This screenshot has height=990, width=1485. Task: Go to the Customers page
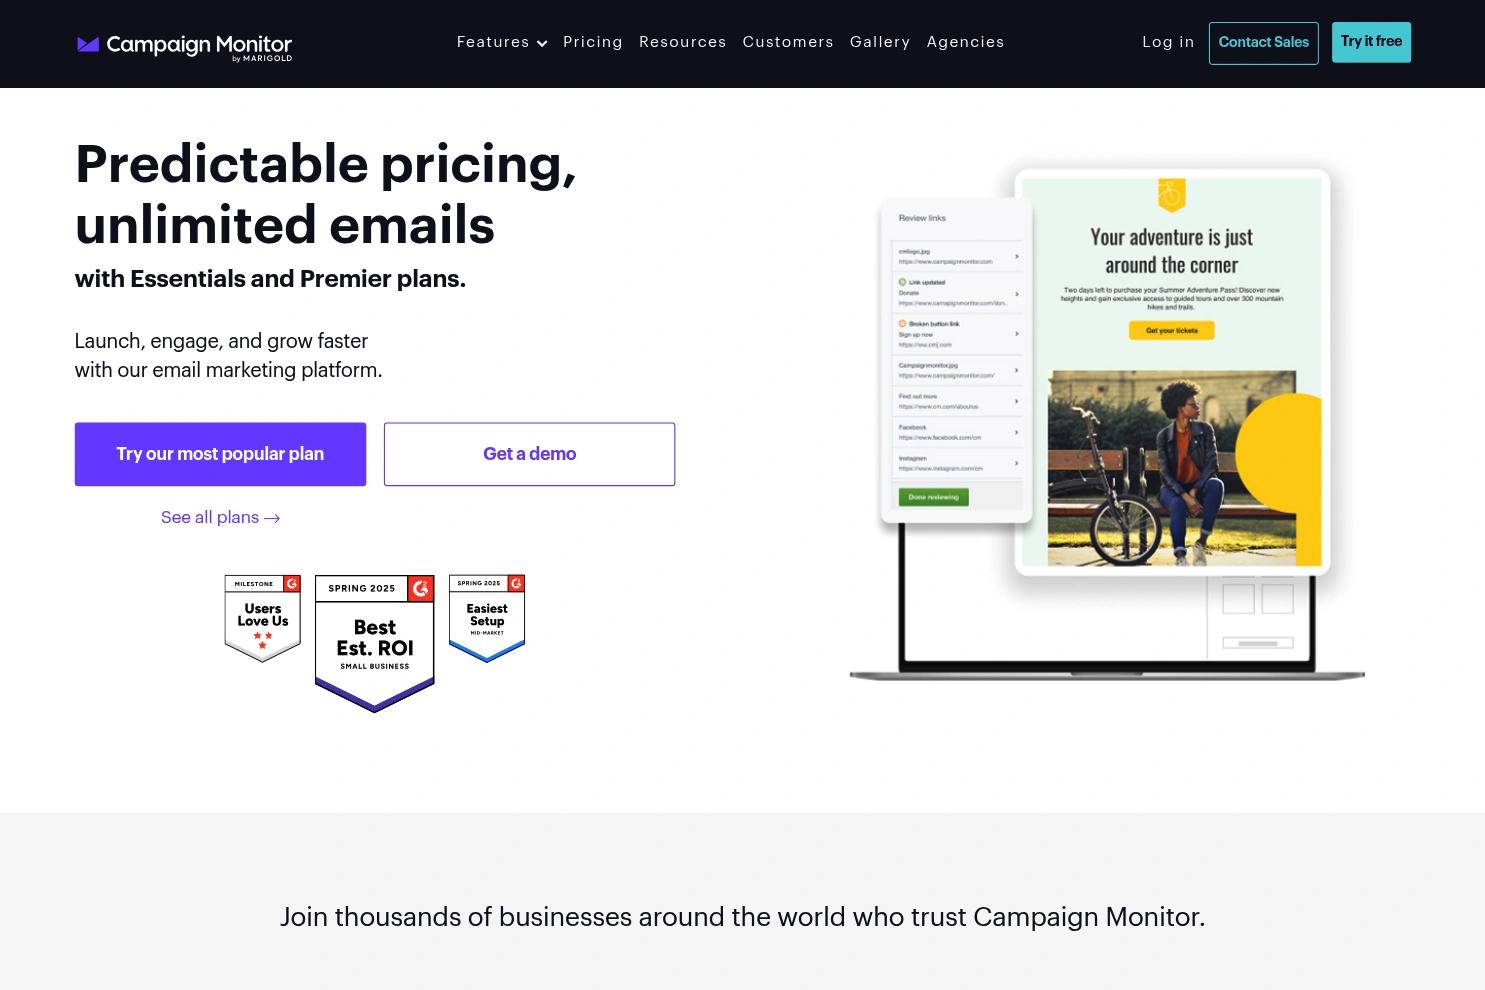[x=788, y=42]
